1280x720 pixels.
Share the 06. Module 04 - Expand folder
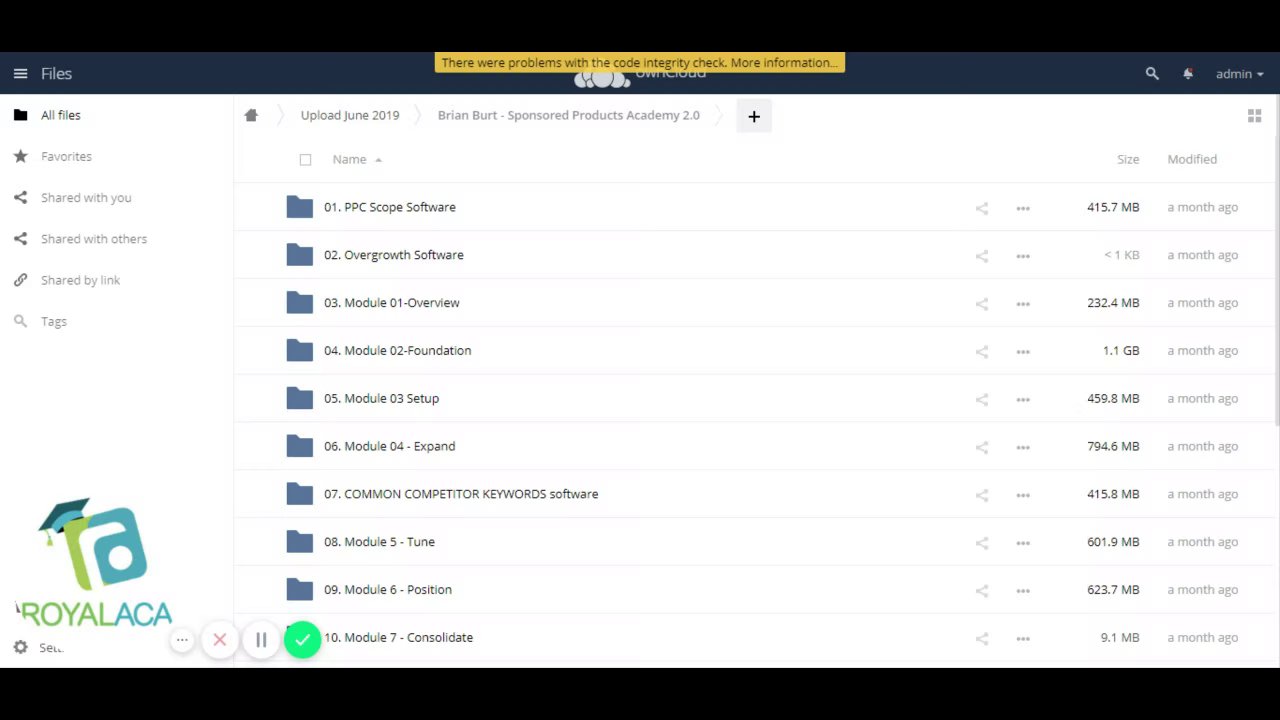click(x=982, y=447)
